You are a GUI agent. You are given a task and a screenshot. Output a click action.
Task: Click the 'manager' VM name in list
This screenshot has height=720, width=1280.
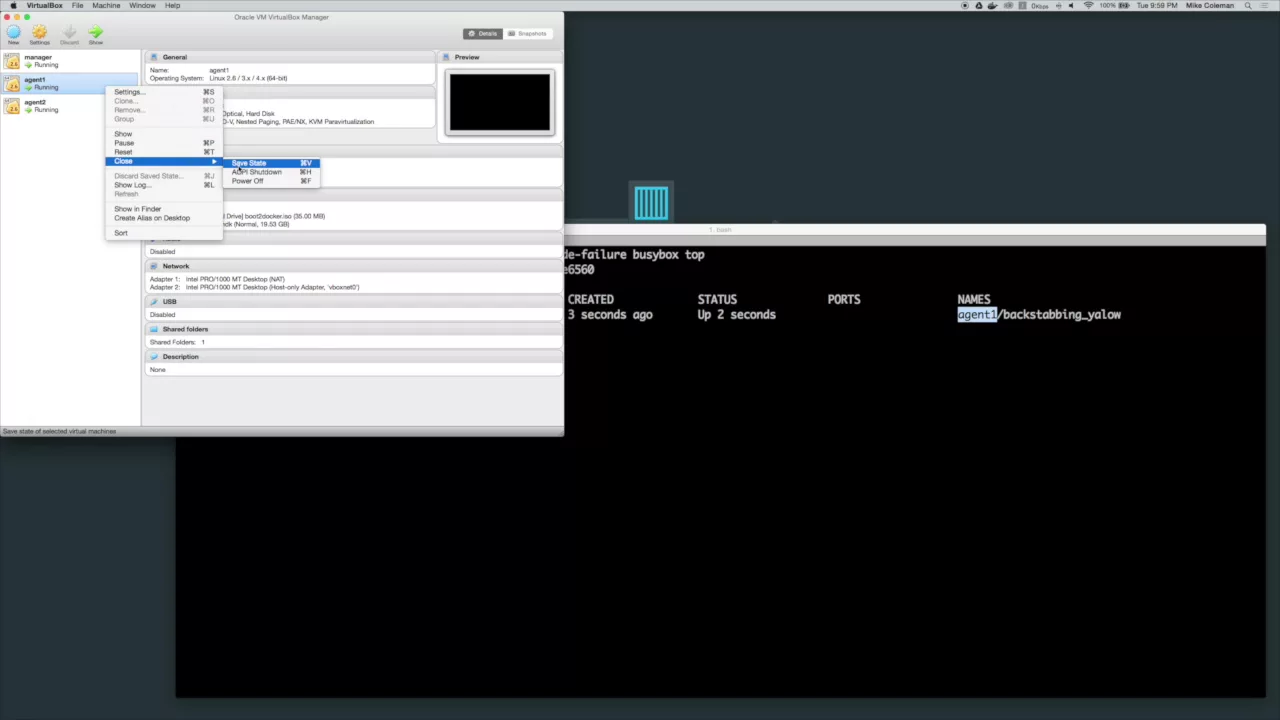[x=38, y=57]
